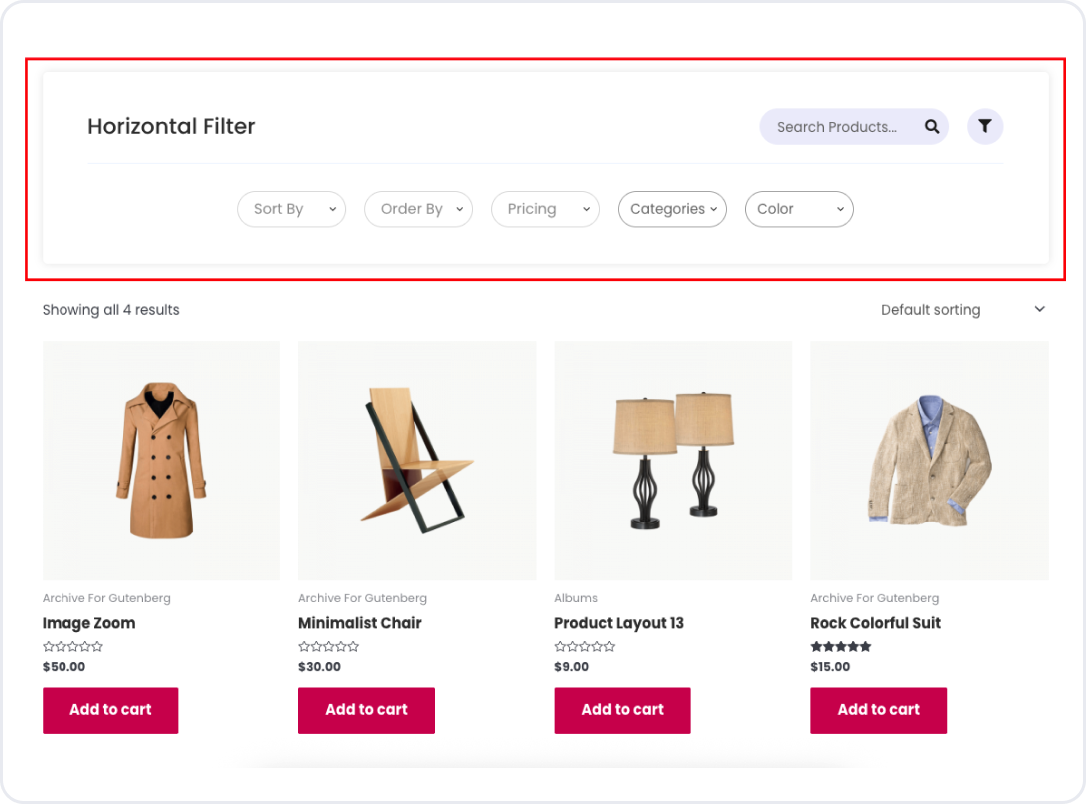Add Image Zoom coat to cart
This screenshot has width=1086, height=804.
110,710
